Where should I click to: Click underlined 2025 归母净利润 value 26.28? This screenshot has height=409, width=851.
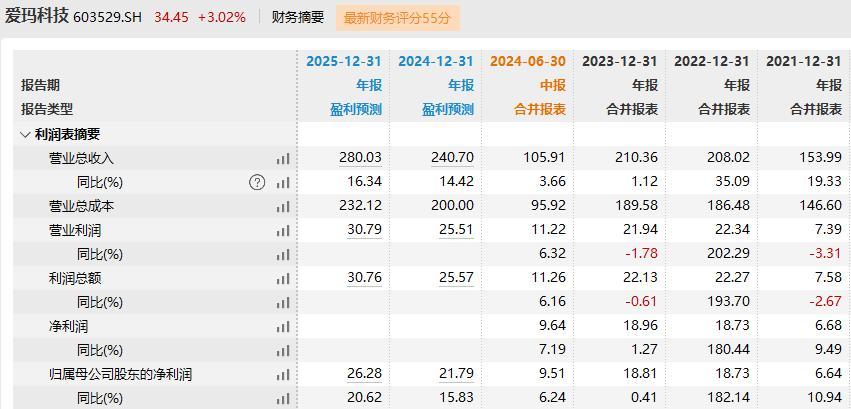click(362, 374)
